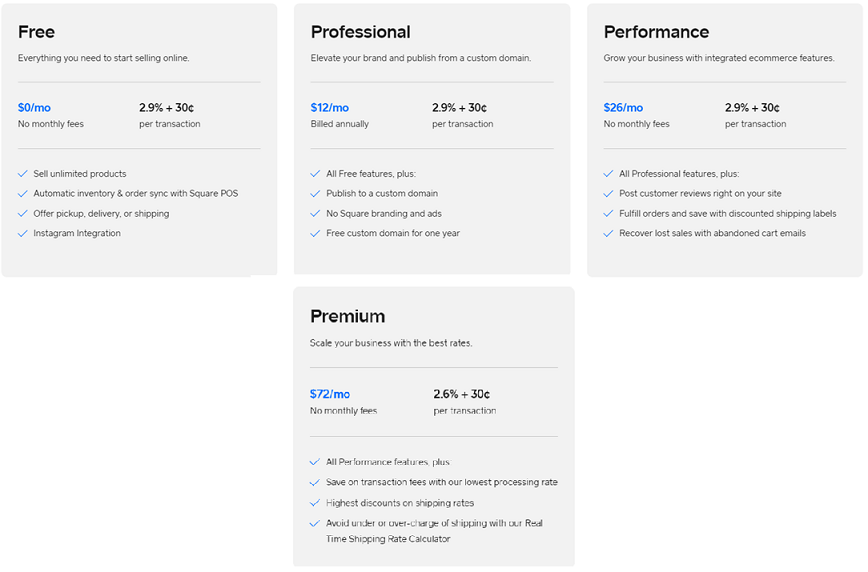Pick the Premium plan title

pyautogui.click(x=347, y=317)
